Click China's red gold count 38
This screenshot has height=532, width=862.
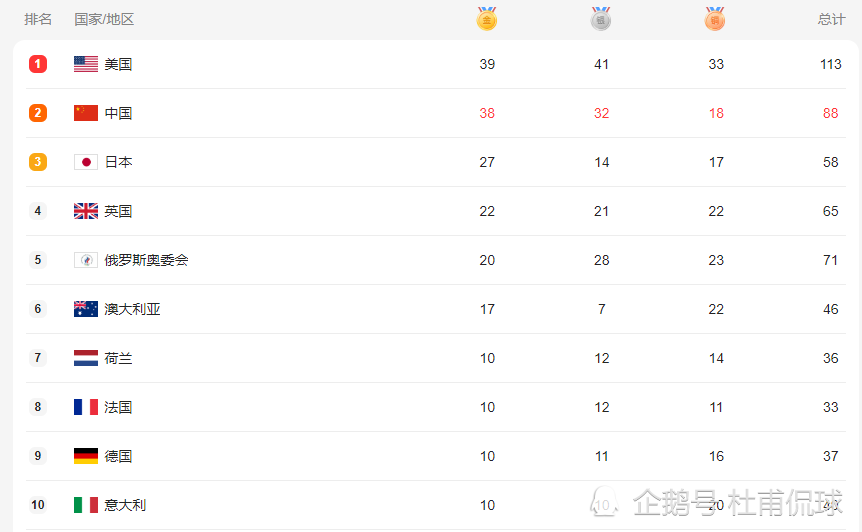click(487, 113)
